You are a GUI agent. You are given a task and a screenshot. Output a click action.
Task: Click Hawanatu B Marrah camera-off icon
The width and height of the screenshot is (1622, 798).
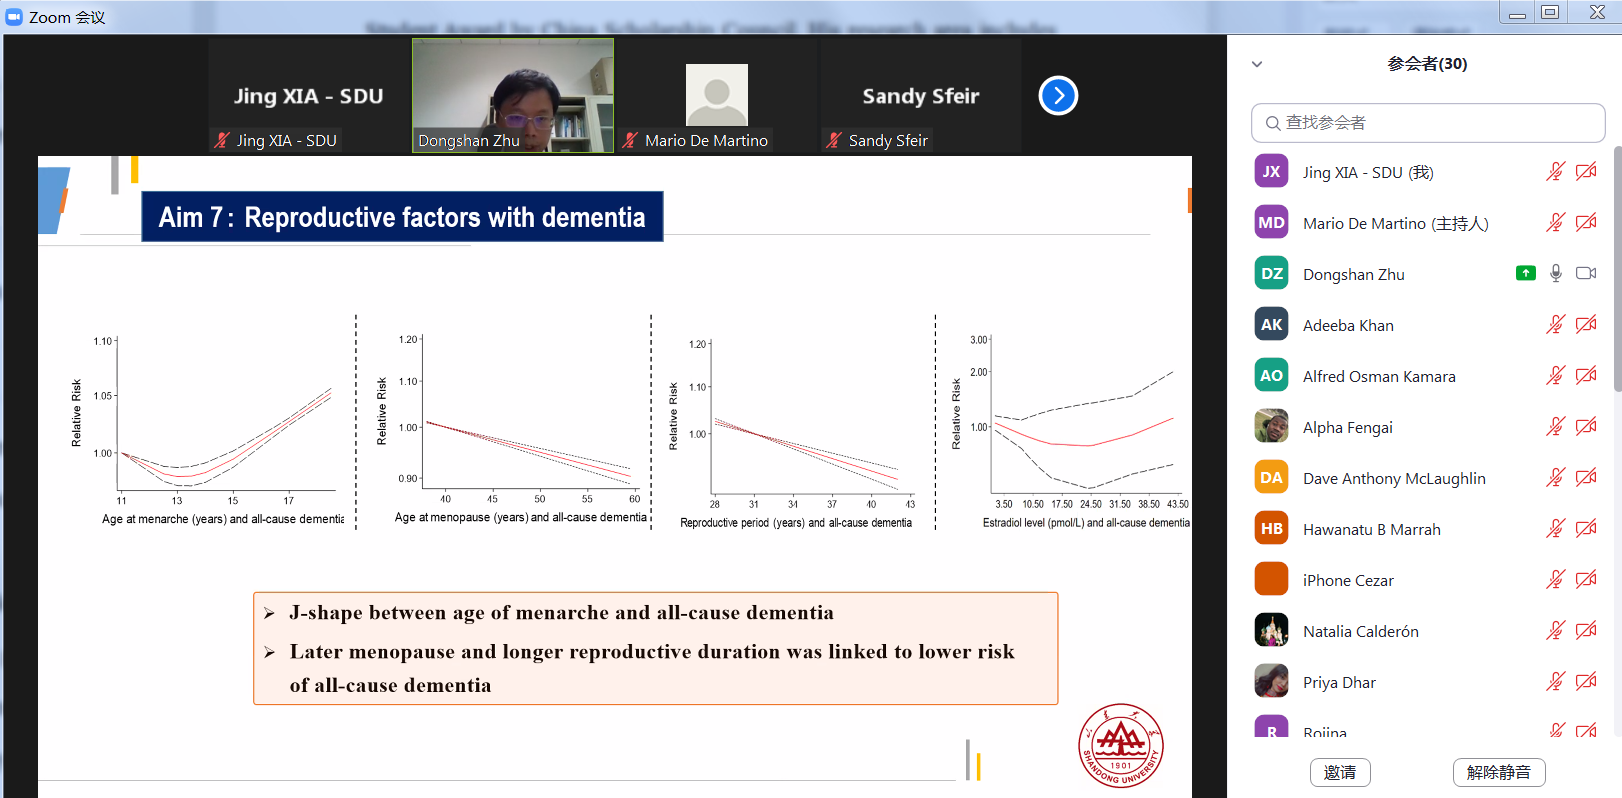pyautogui.click(x=1586, y=529)
